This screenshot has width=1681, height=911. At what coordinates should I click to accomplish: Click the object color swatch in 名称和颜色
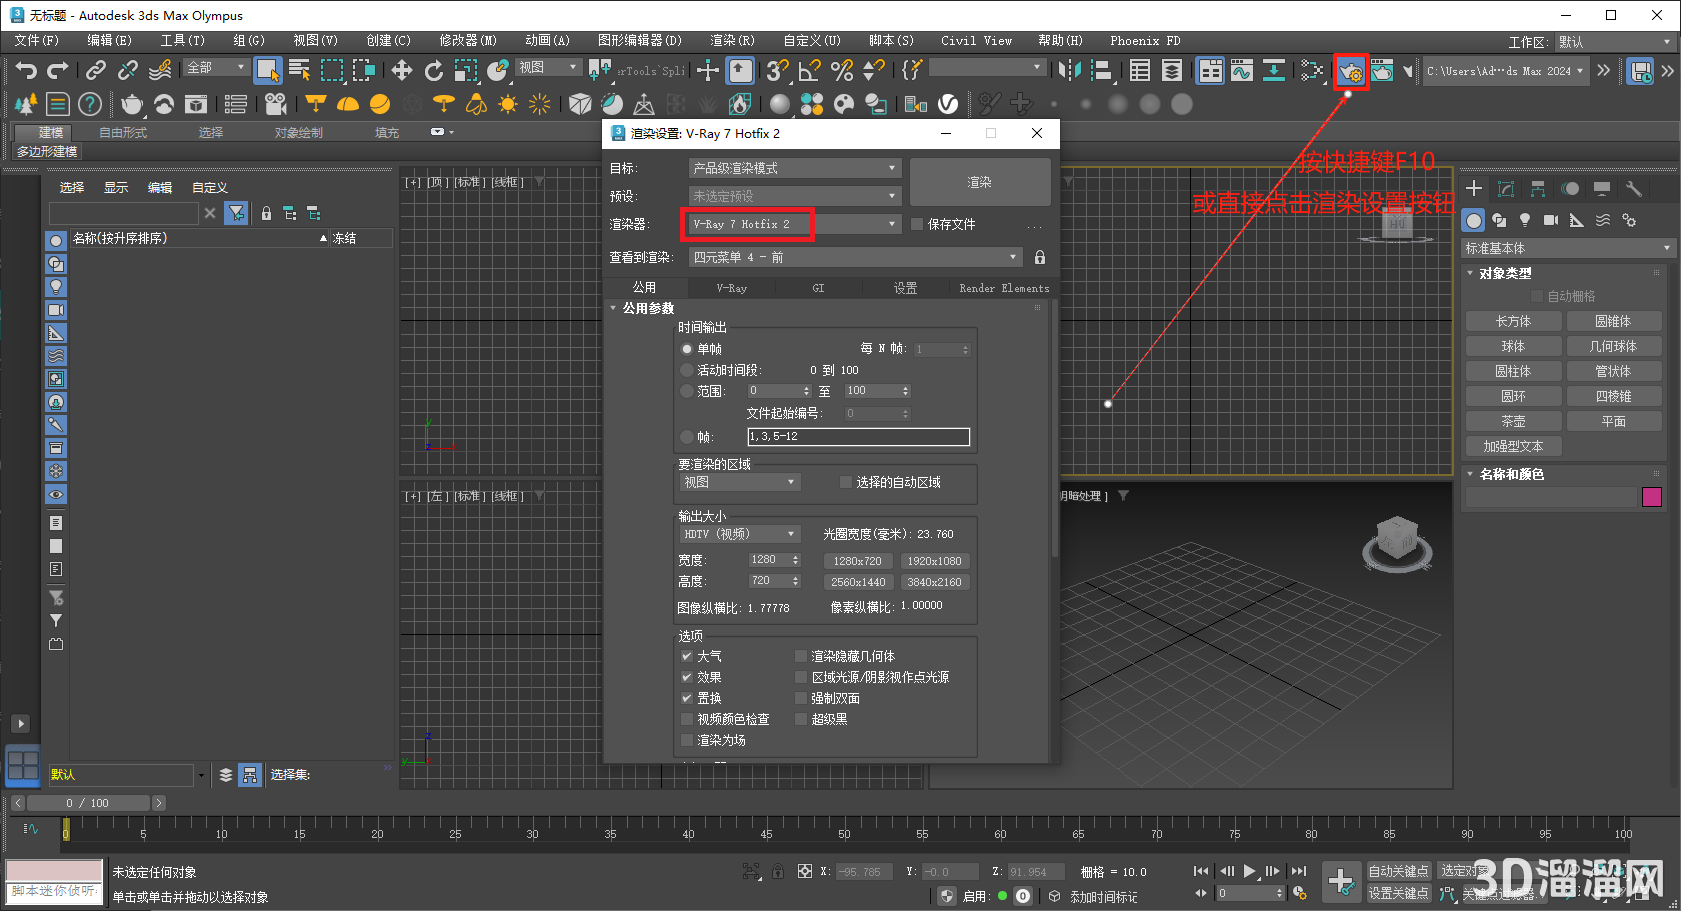click(1652, 497)
